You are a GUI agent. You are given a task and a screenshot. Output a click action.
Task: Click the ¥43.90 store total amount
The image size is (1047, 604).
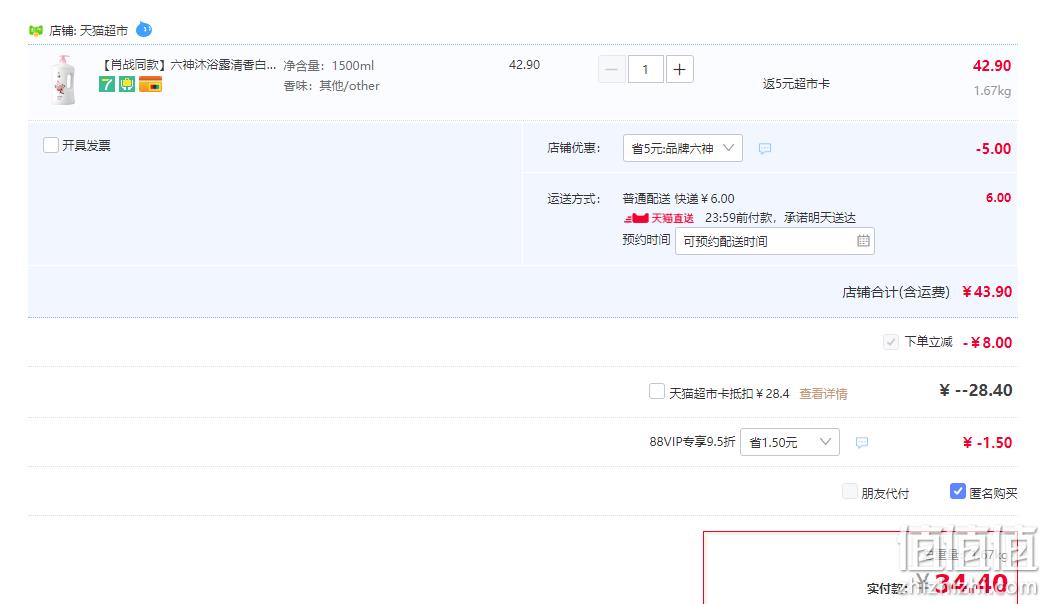coord(987,292)
